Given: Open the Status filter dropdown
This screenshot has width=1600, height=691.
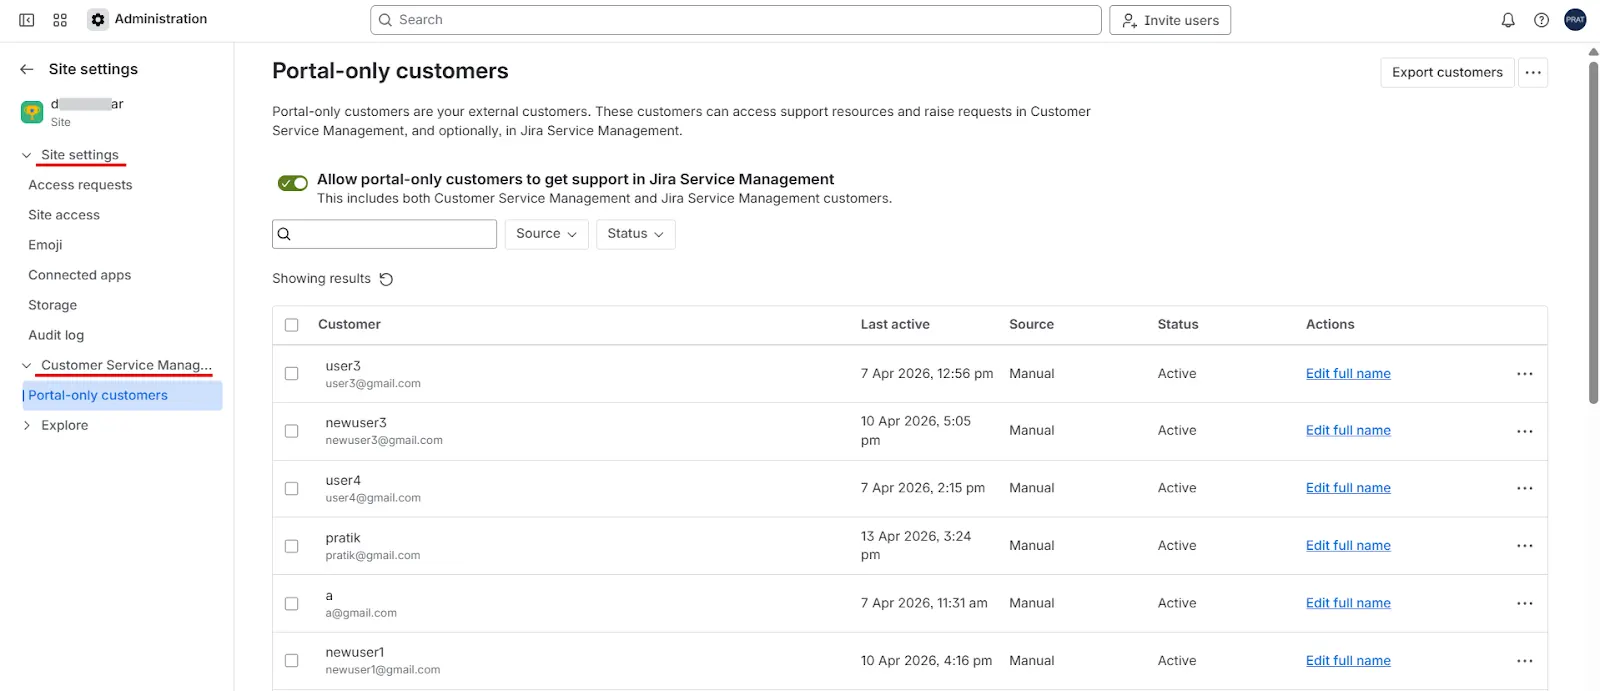Looking at the screenshot, I should pyautogui.click(x=635, y=234).
